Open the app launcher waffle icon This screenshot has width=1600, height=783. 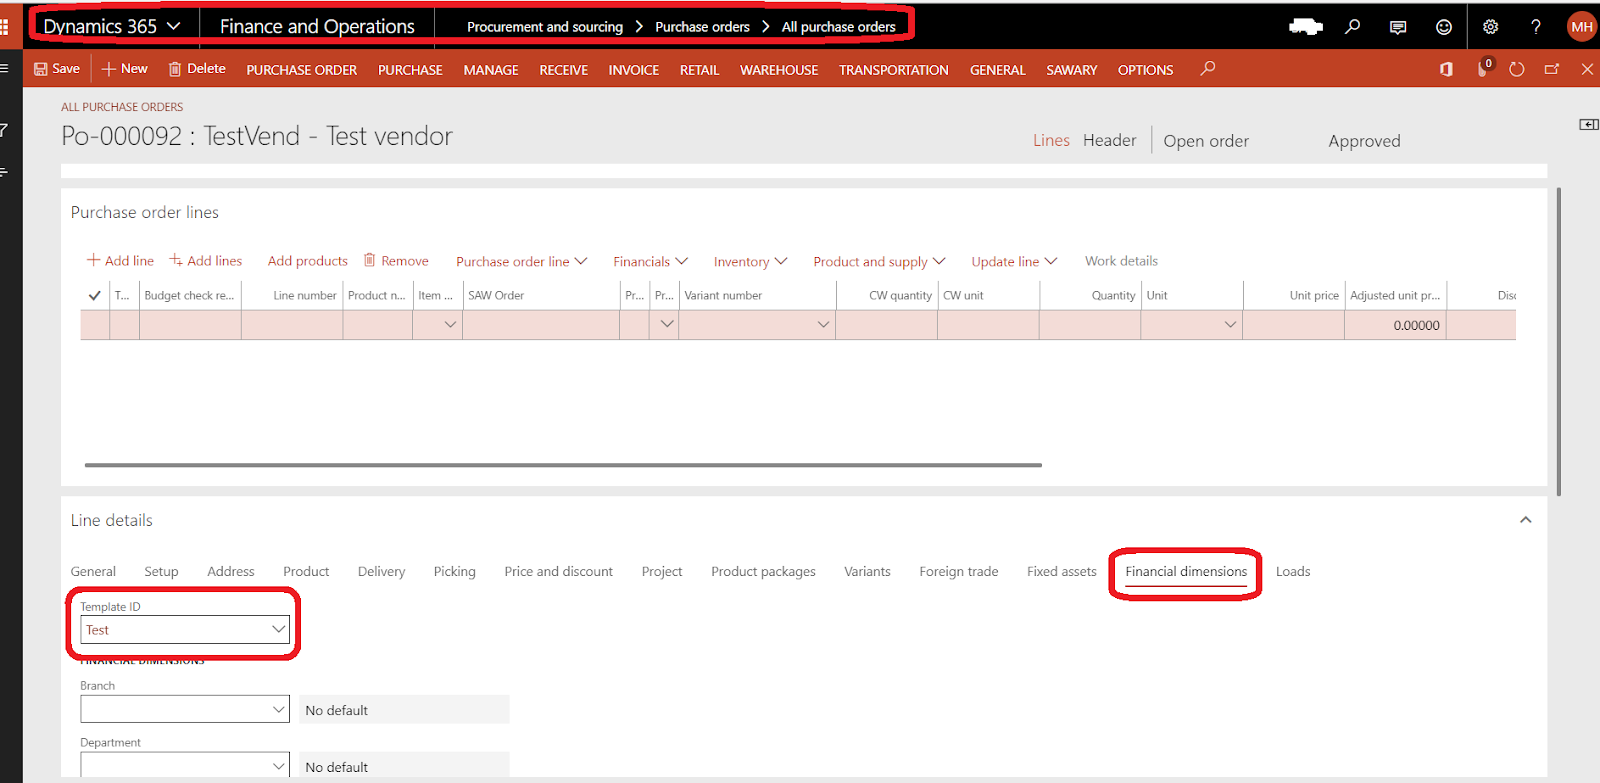(x=4, y=27)
